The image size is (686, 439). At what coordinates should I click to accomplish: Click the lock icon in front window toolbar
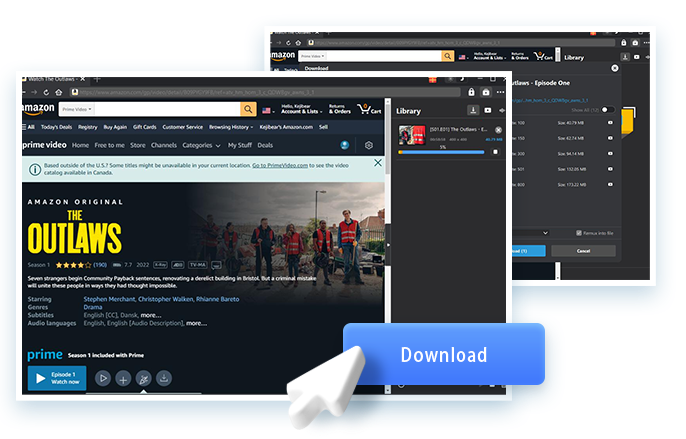click(471, 92)
